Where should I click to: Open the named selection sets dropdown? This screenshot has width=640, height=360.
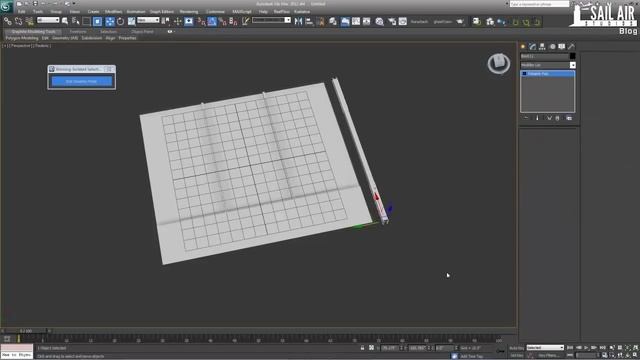click(271, 20)
